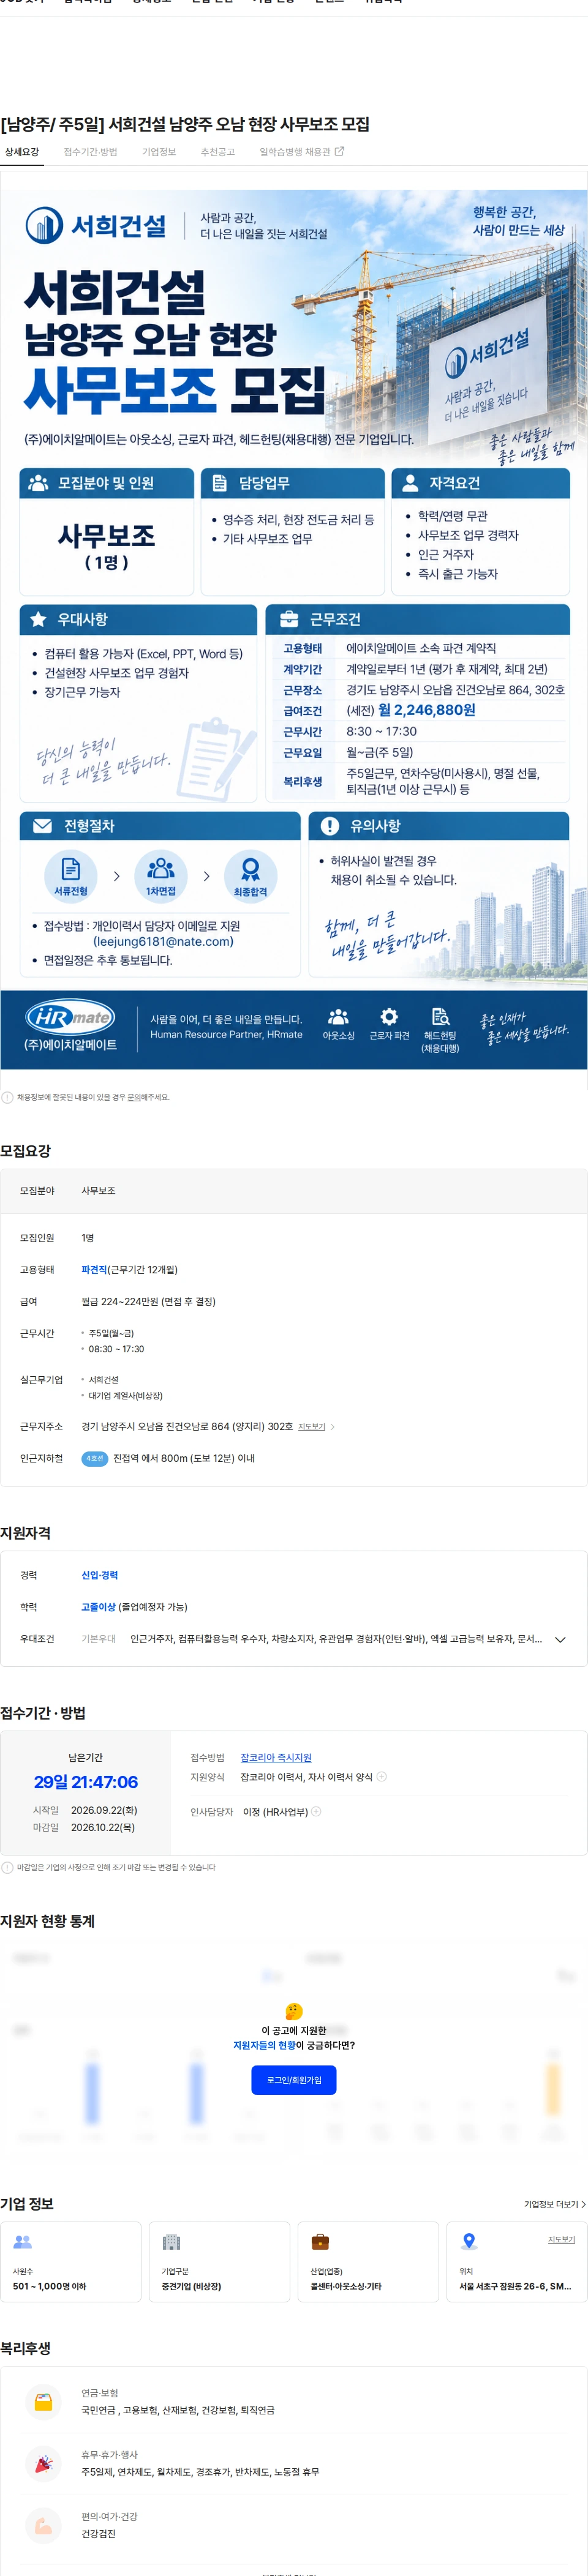Click the HRmate logo in footer banner
Screen dimensions: 588x2576
70,1017
